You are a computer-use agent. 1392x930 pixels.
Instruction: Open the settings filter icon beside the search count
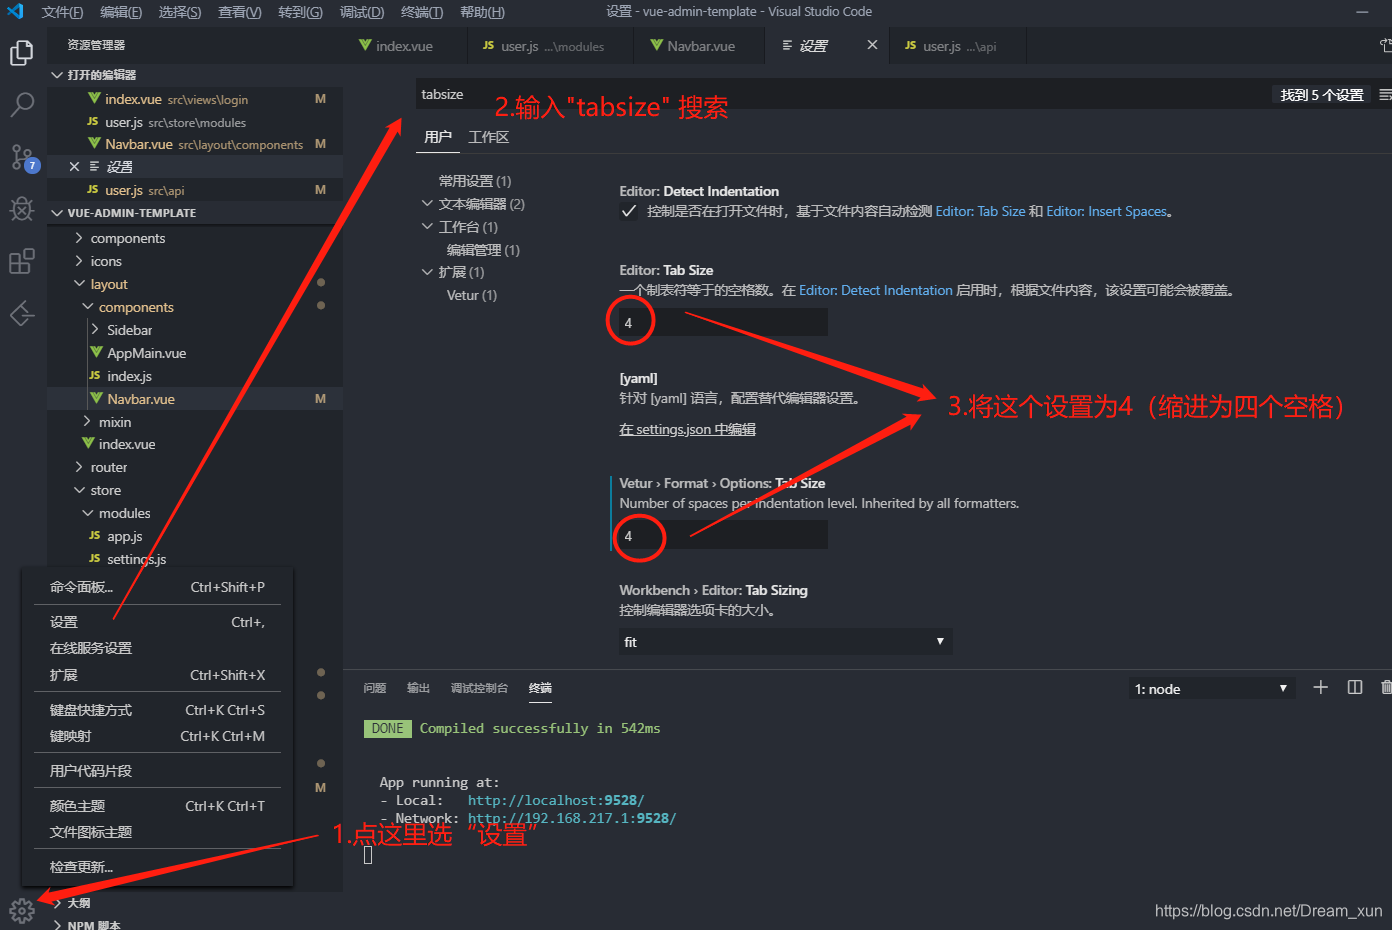pyautogui.click(x=1385, y=94)
